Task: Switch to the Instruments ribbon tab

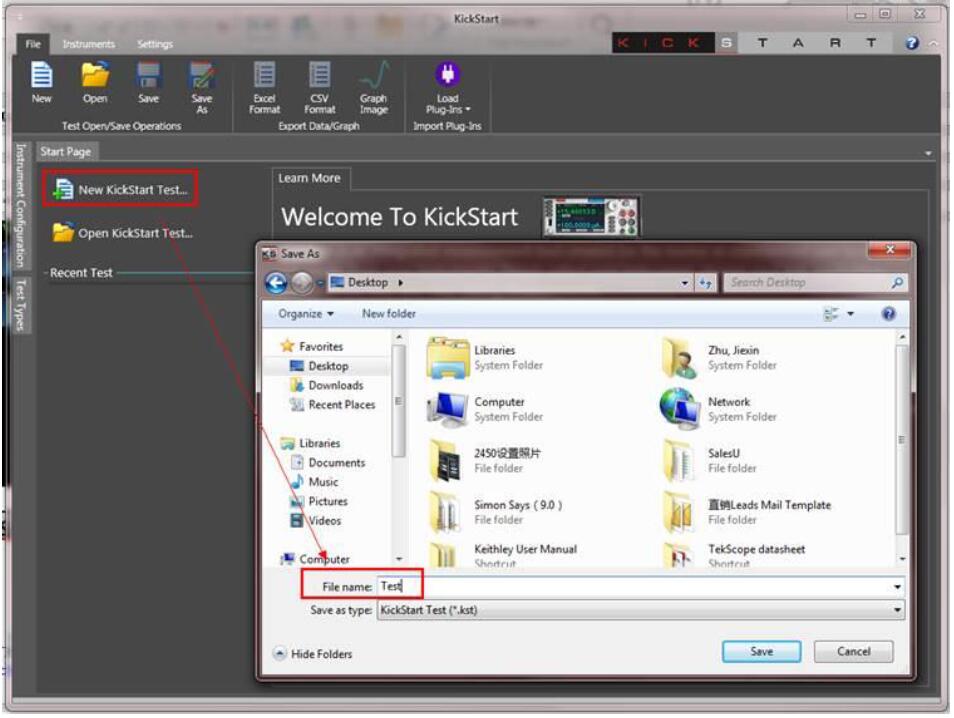Action: (88, 44)
